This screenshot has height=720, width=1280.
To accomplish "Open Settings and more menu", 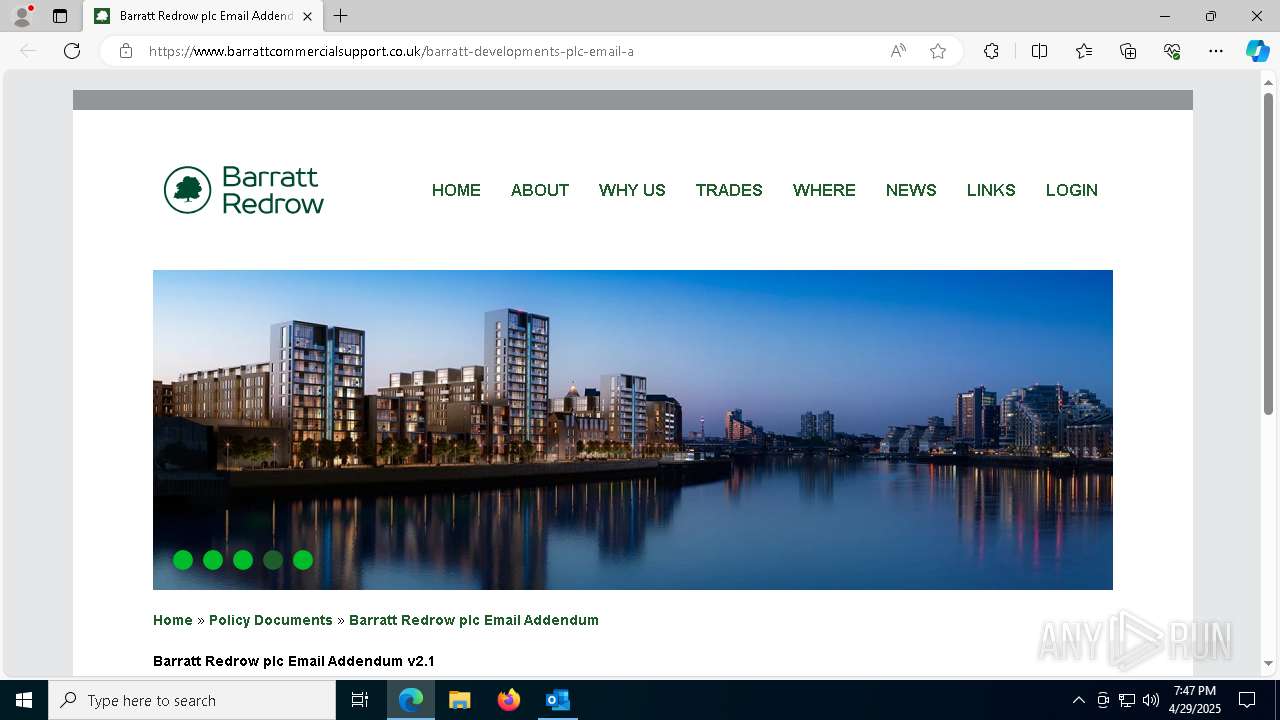I will pyautogui.click(x=1216, y=51).
